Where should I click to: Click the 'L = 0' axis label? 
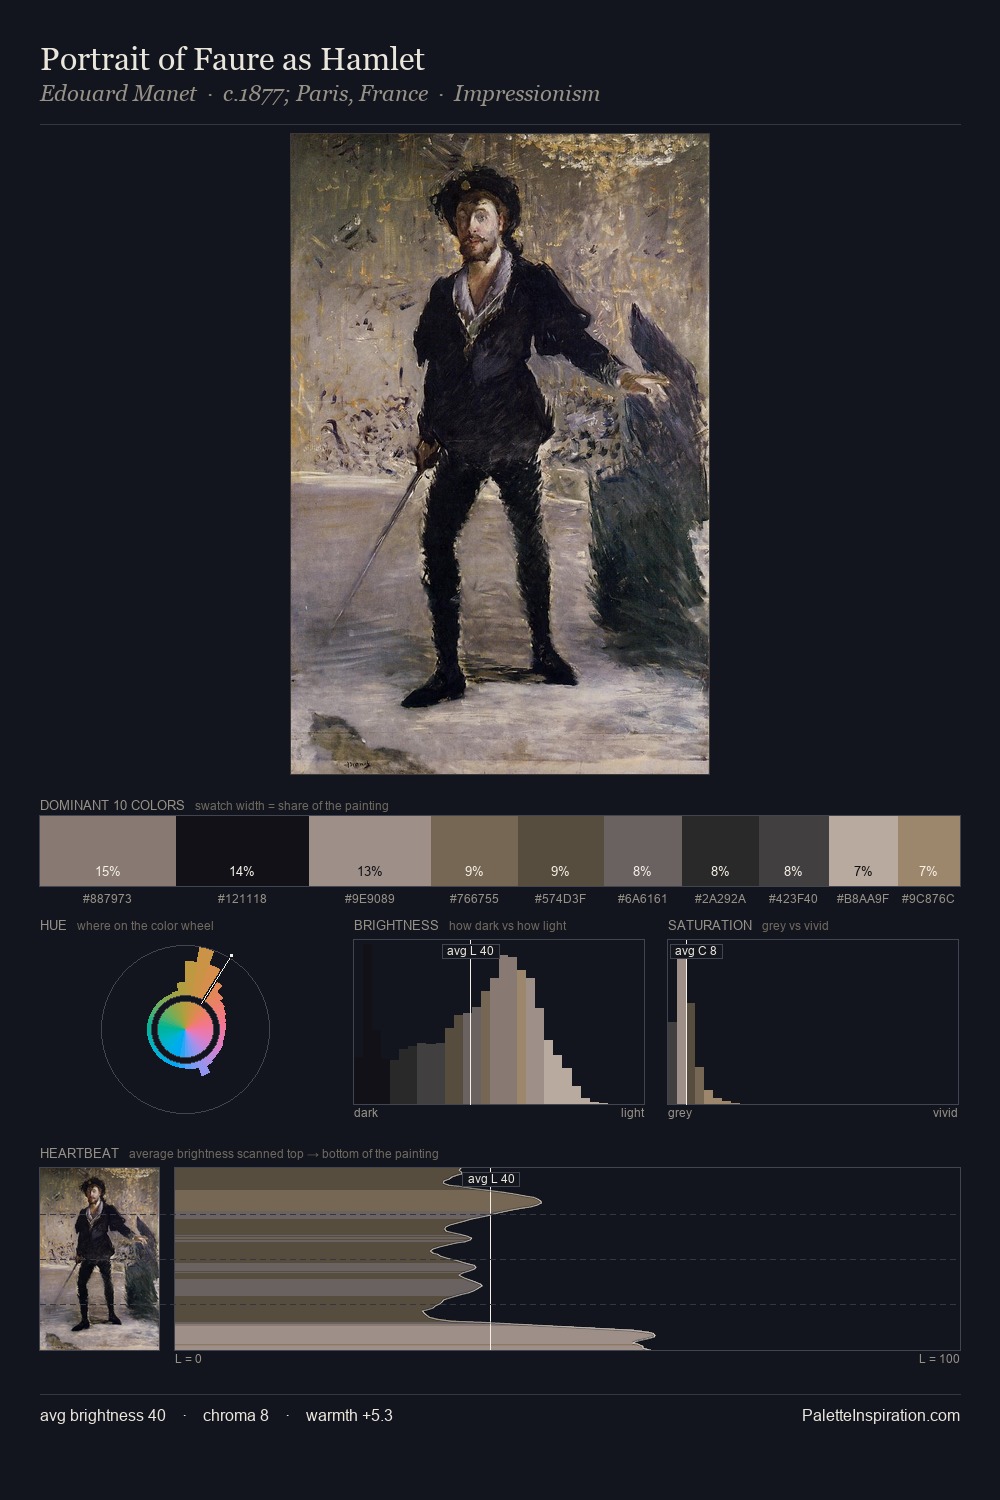click(188, 1359)
